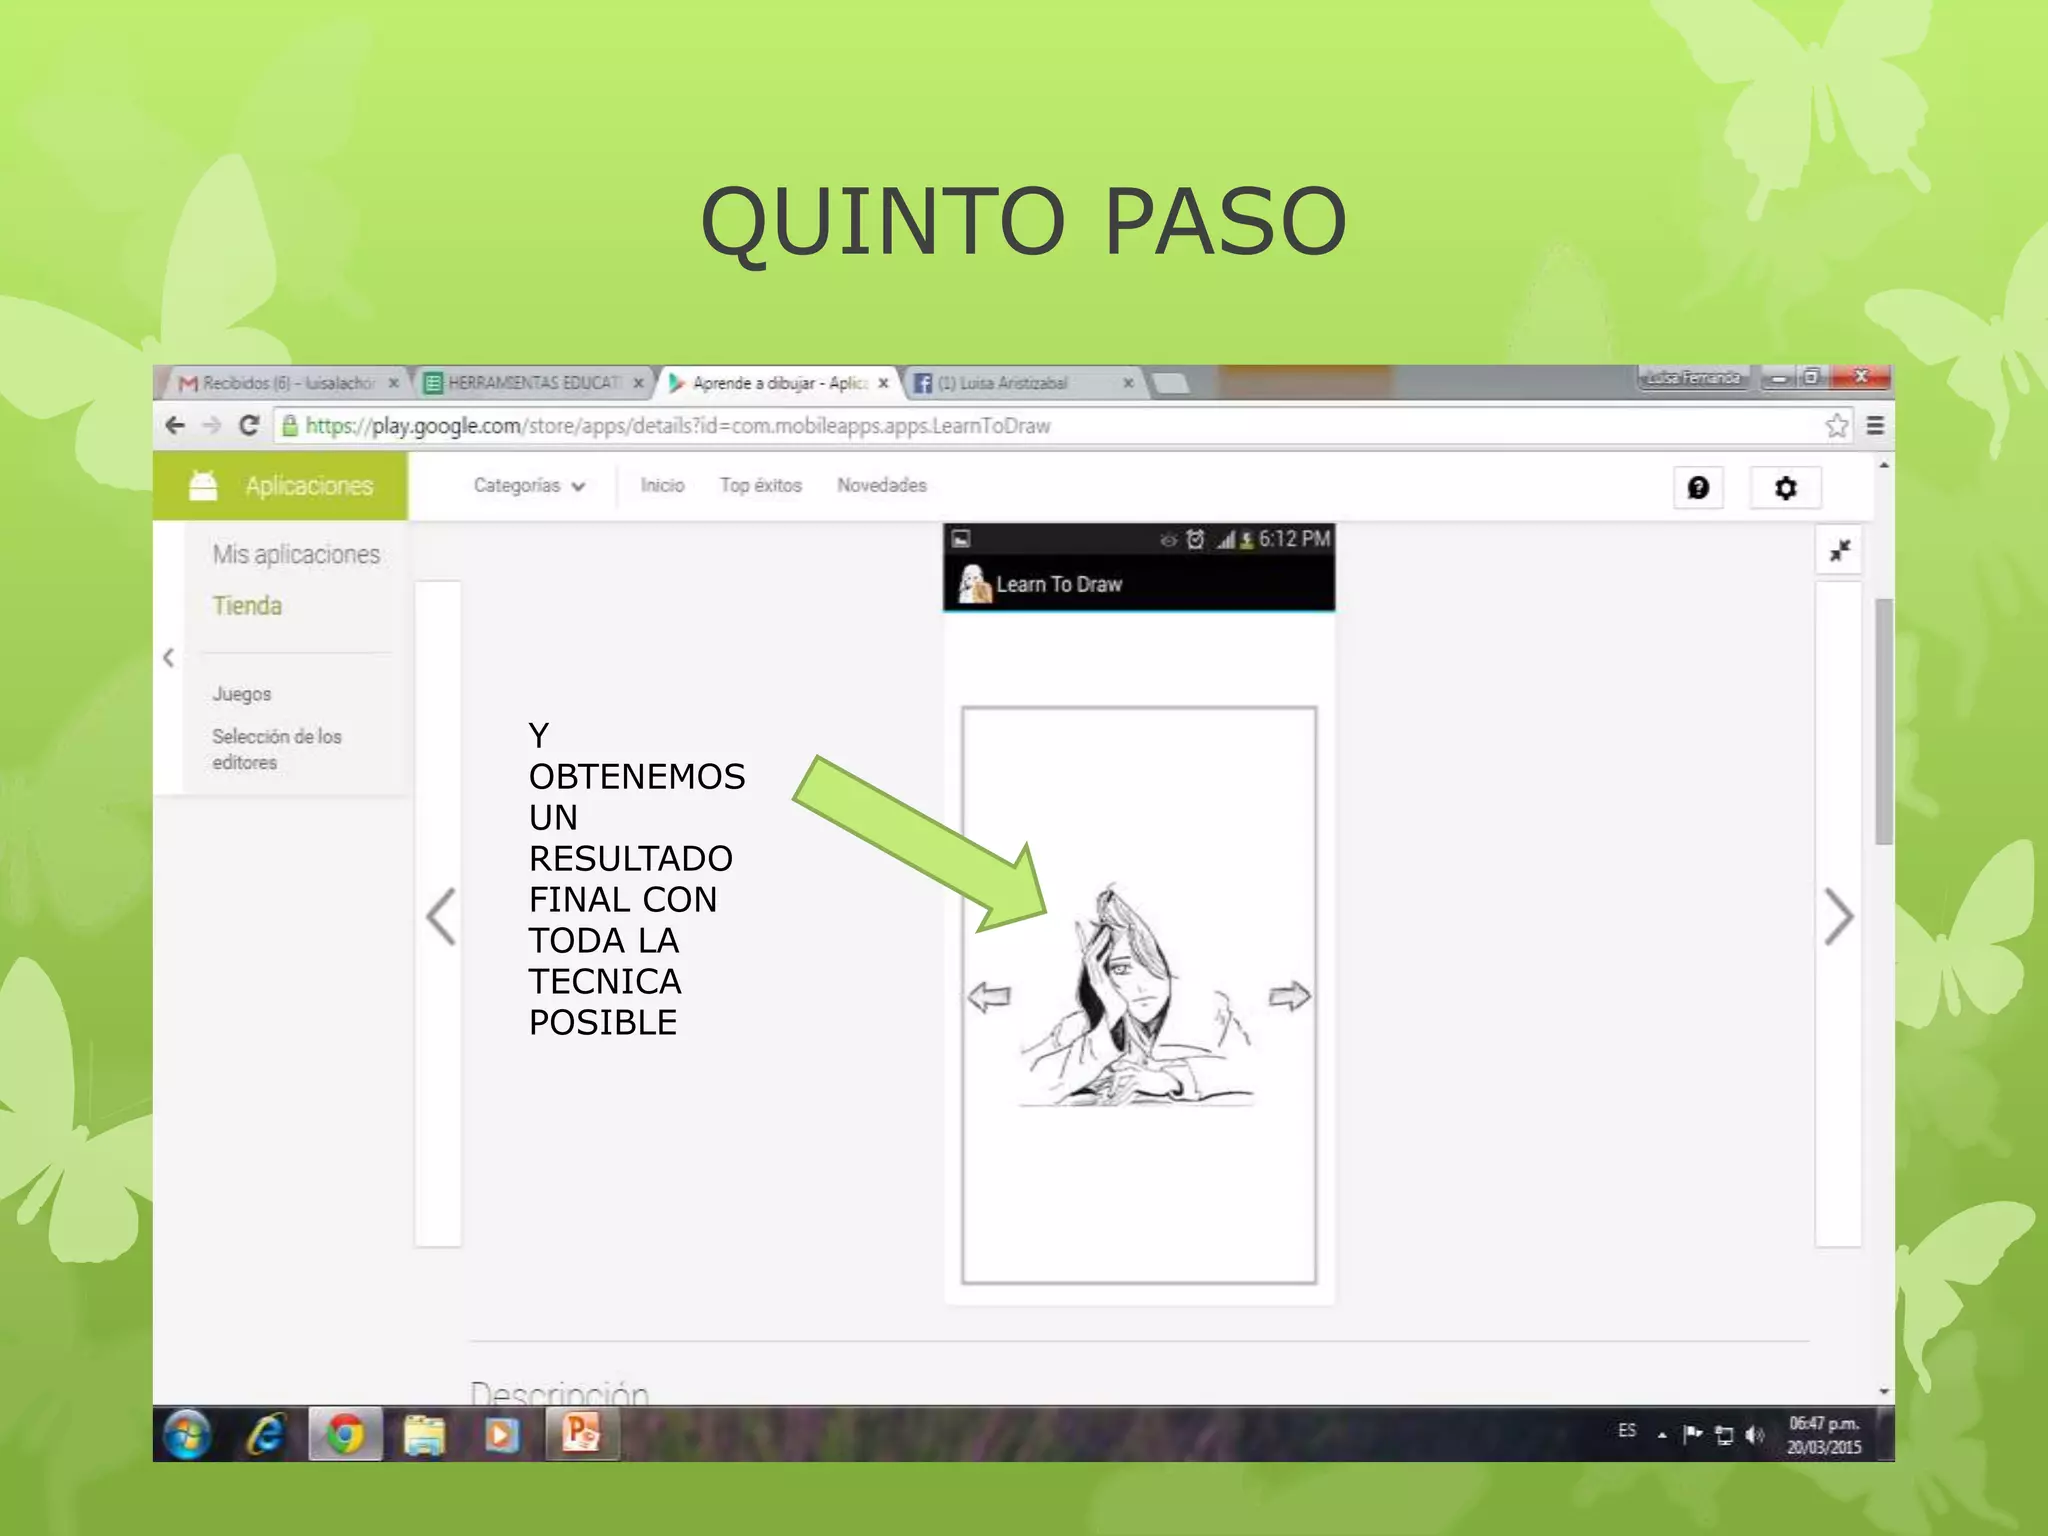Click the Android Aplicaciones icon
Viewport: 2048px width, 1536px height.
(203, 486)
